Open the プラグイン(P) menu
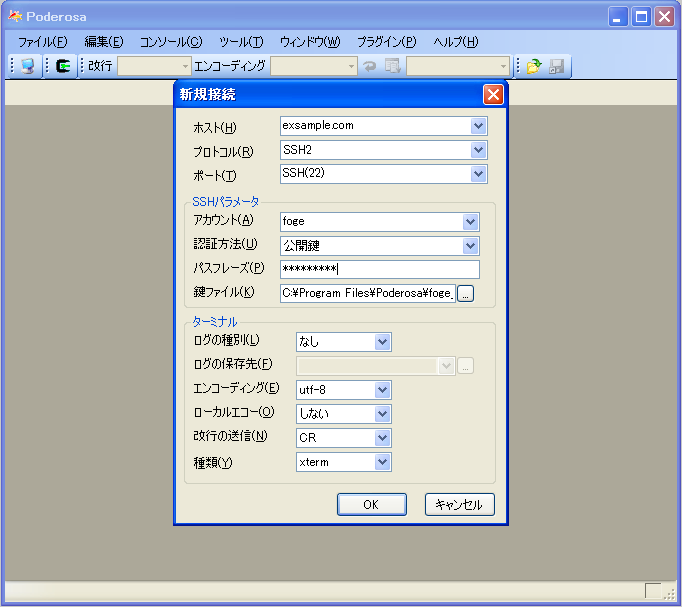Image resolution: width=682 pixels, height=607 pixels. coord(387,42)
